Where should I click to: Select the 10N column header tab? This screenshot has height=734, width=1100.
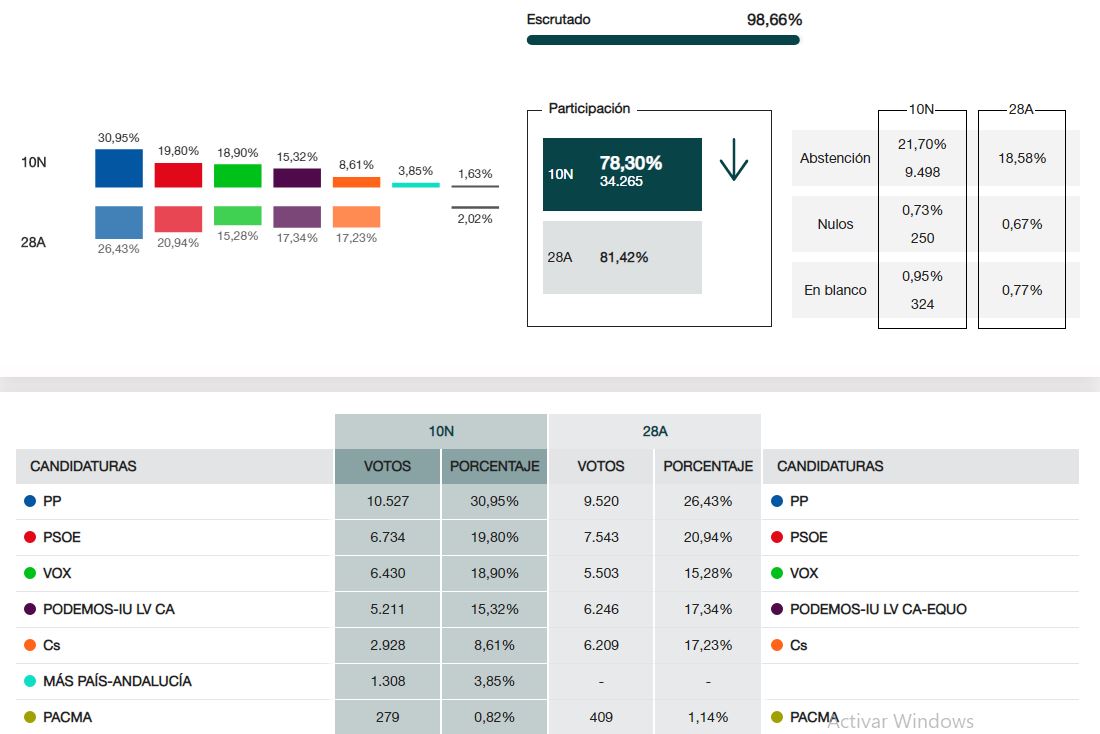click(441, 431)
